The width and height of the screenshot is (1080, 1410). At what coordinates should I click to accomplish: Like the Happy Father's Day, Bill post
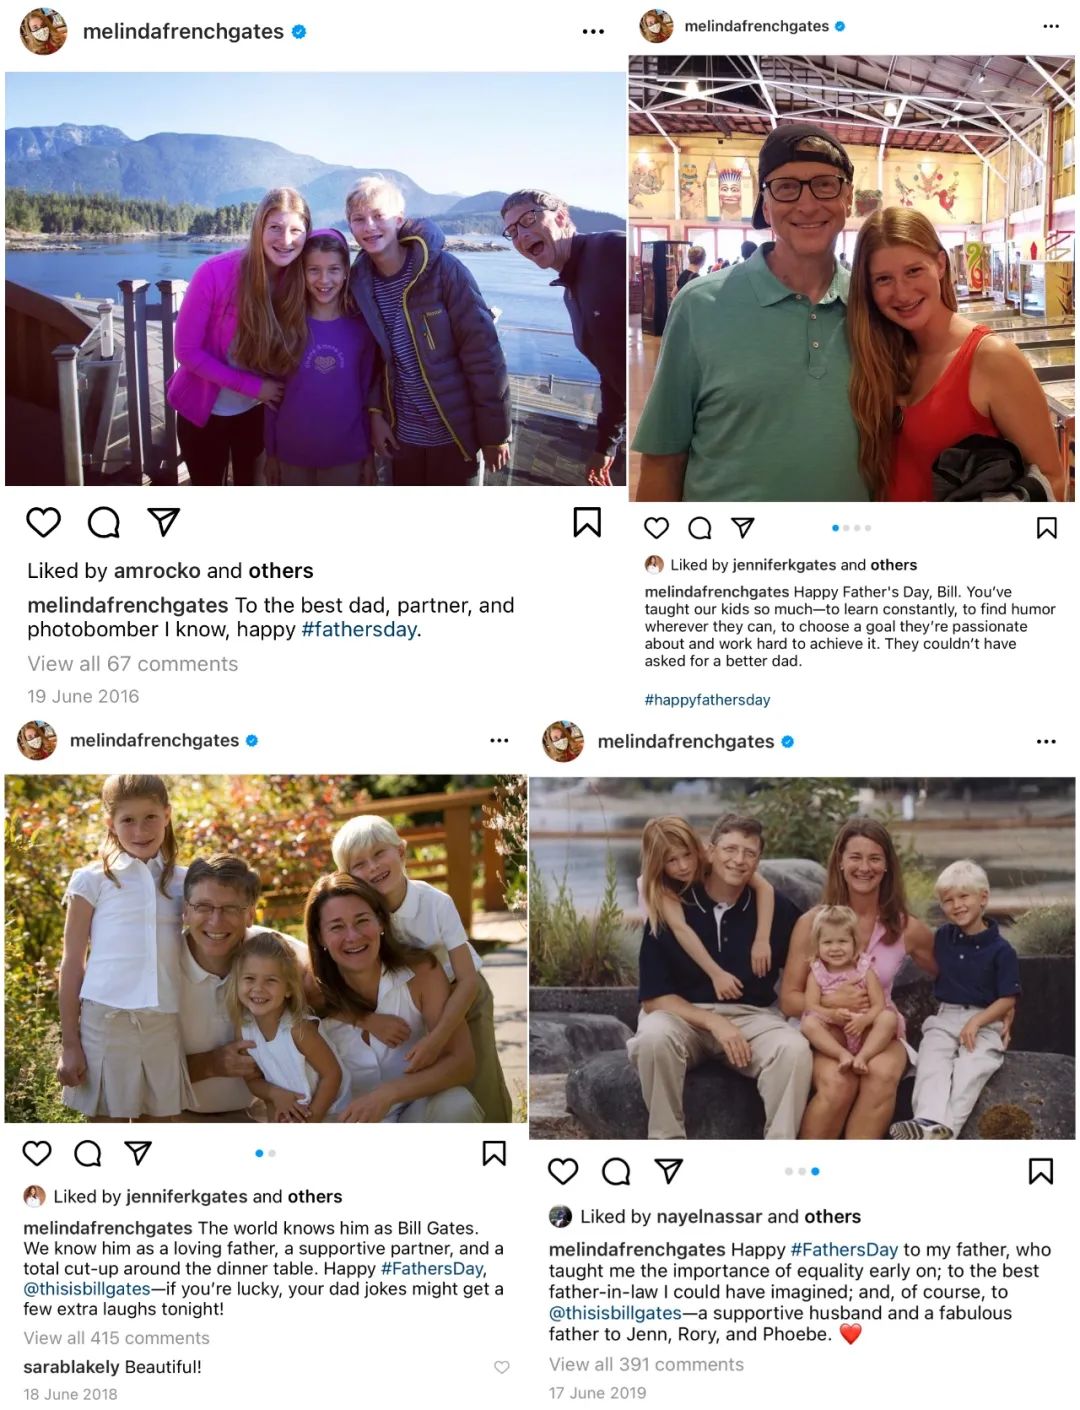pos(656,528)
